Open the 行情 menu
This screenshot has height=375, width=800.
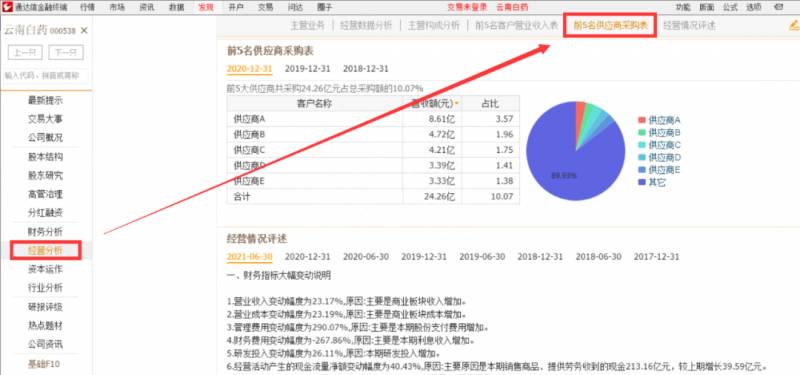[x=87, y=7]
